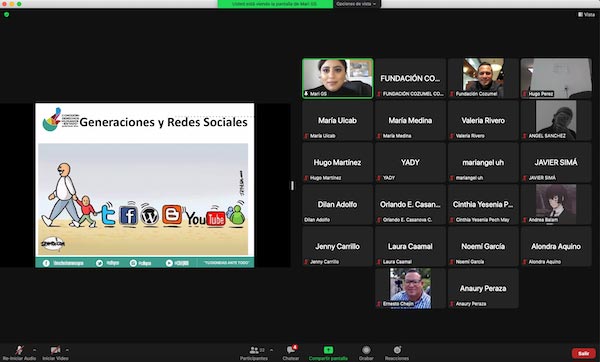Click the green encryption shield icon

7,15
